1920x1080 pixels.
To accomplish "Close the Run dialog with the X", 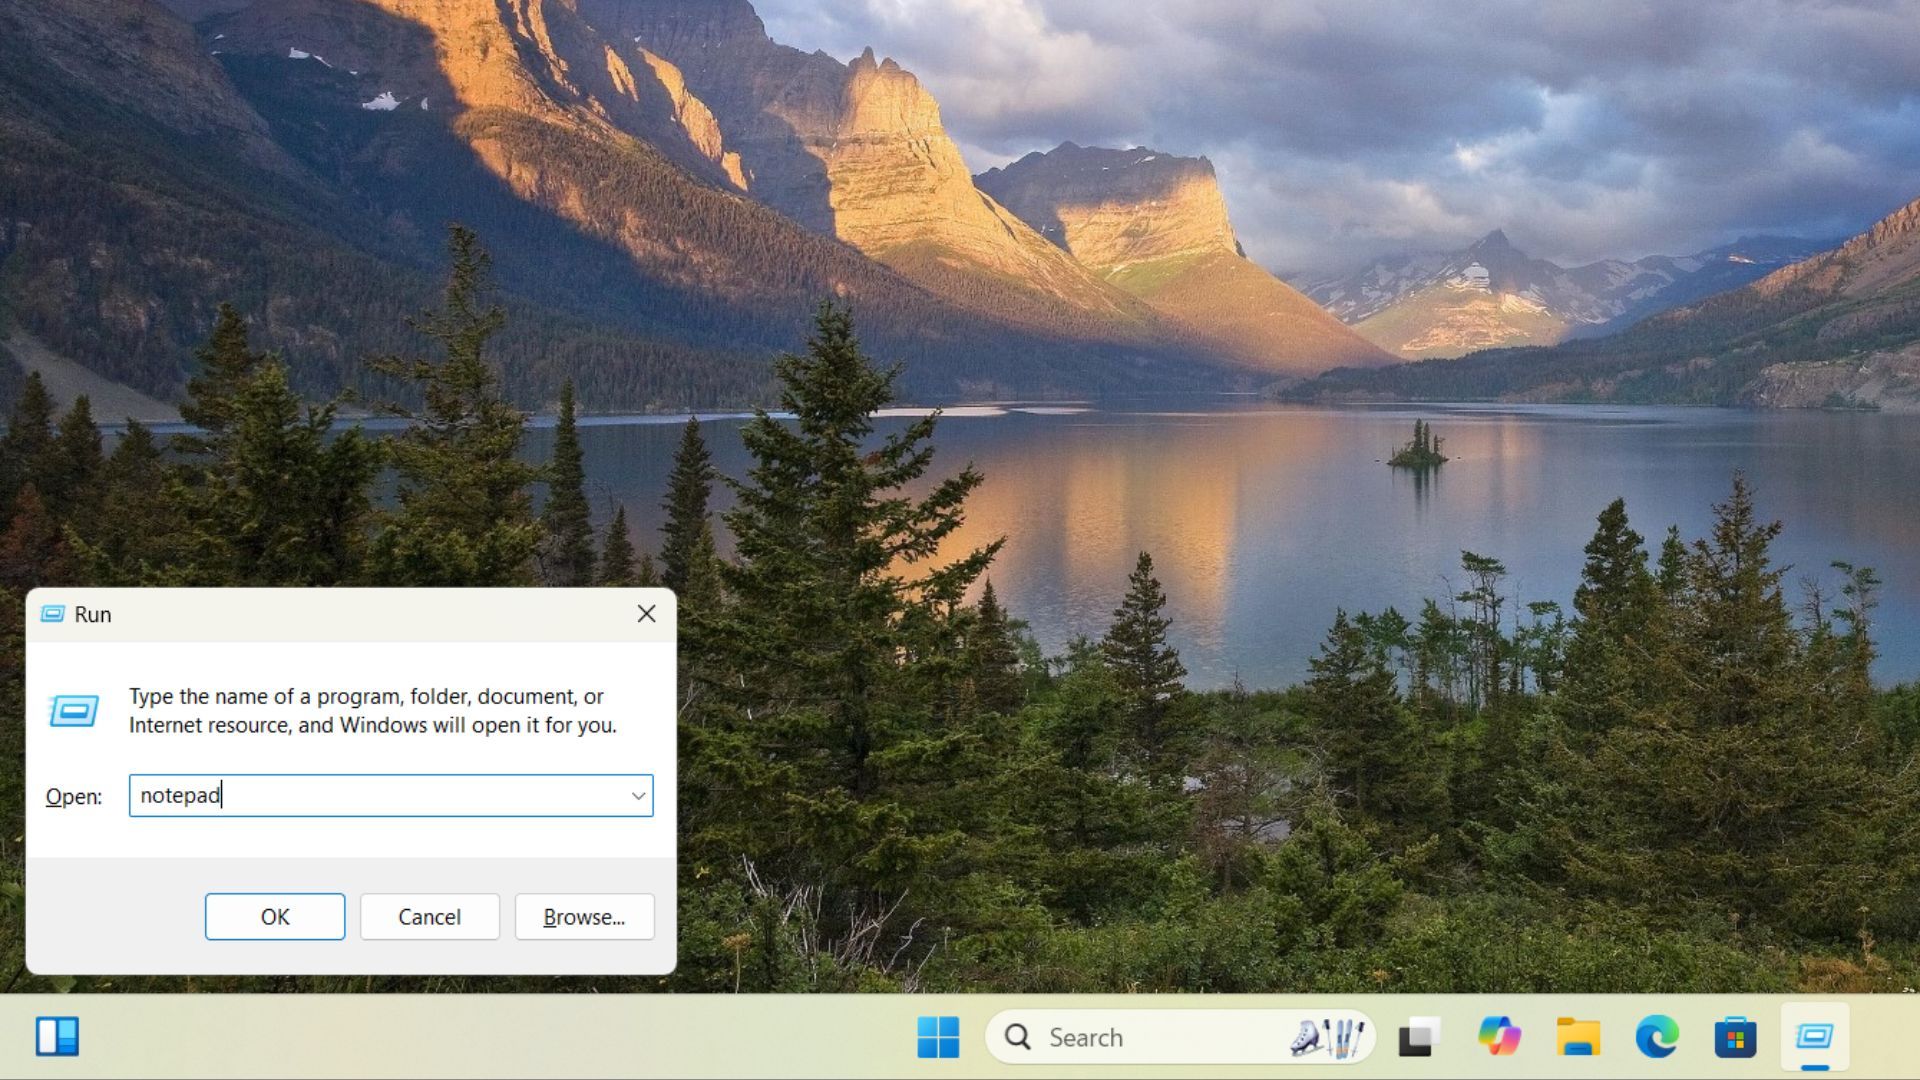I will pos(646,613).
